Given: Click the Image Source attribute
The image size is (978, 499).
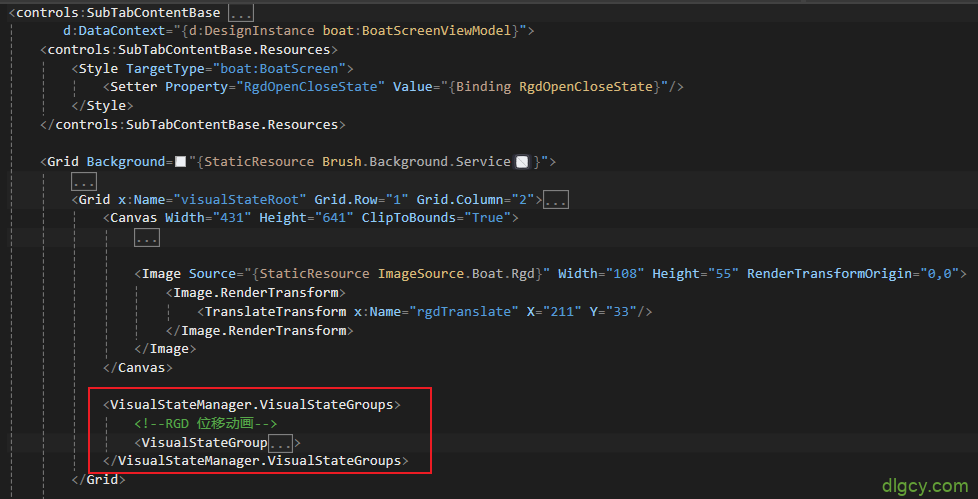Looking at the screenshot, I should coord(212,274).
